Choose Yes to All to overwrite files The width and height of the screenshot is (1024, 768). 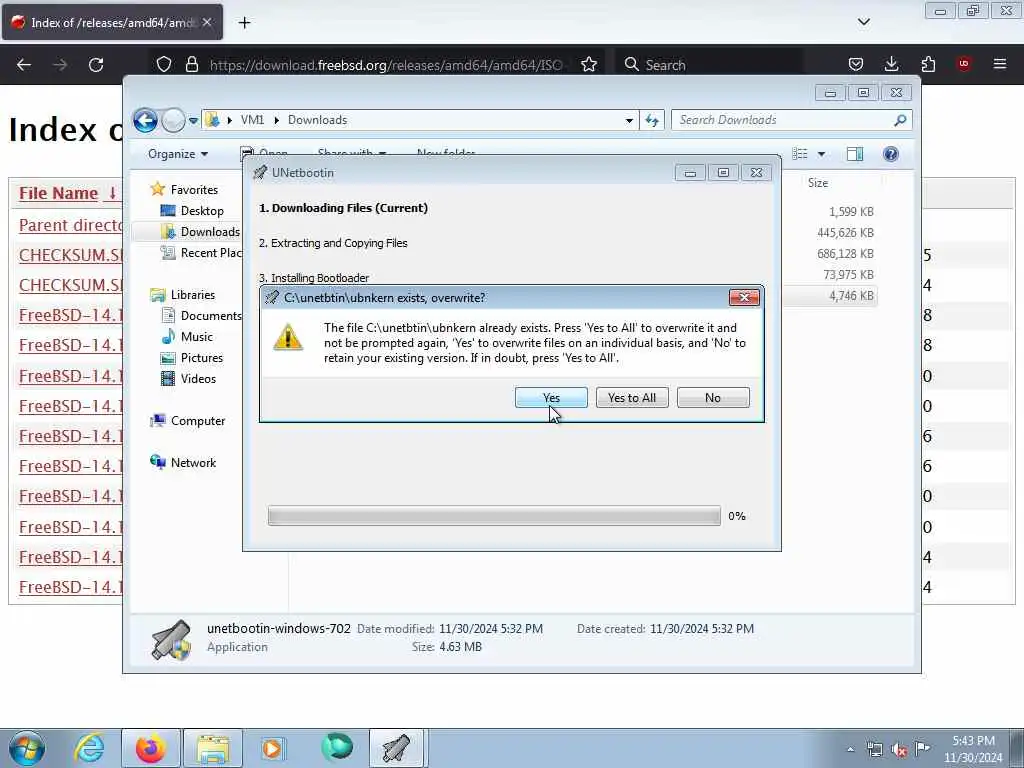tap(632, 398)
